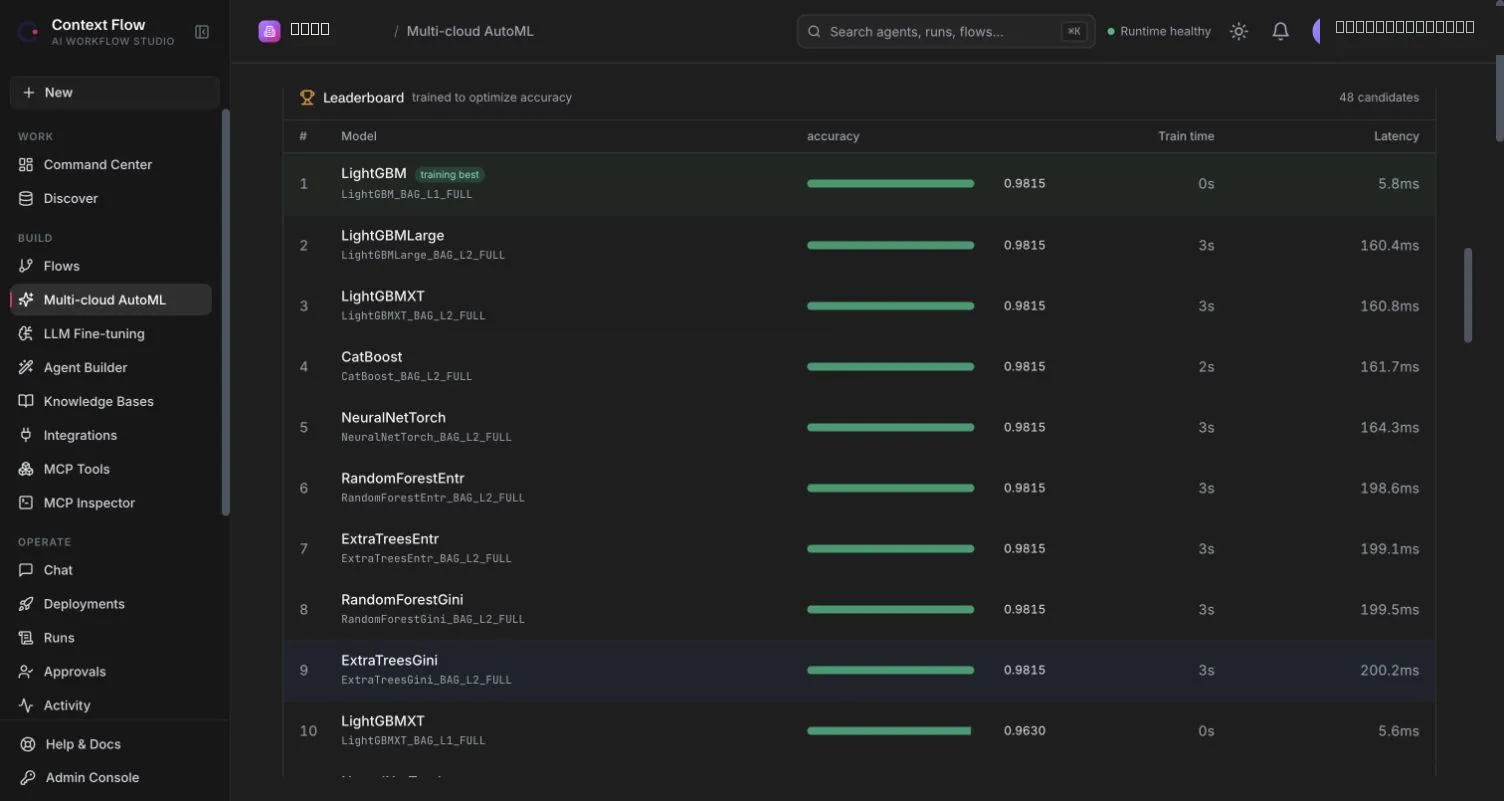The width and height of the screenshot is (1504, 801).
Task: Select ExtraTreesGini model name
Action: [389, 661]
